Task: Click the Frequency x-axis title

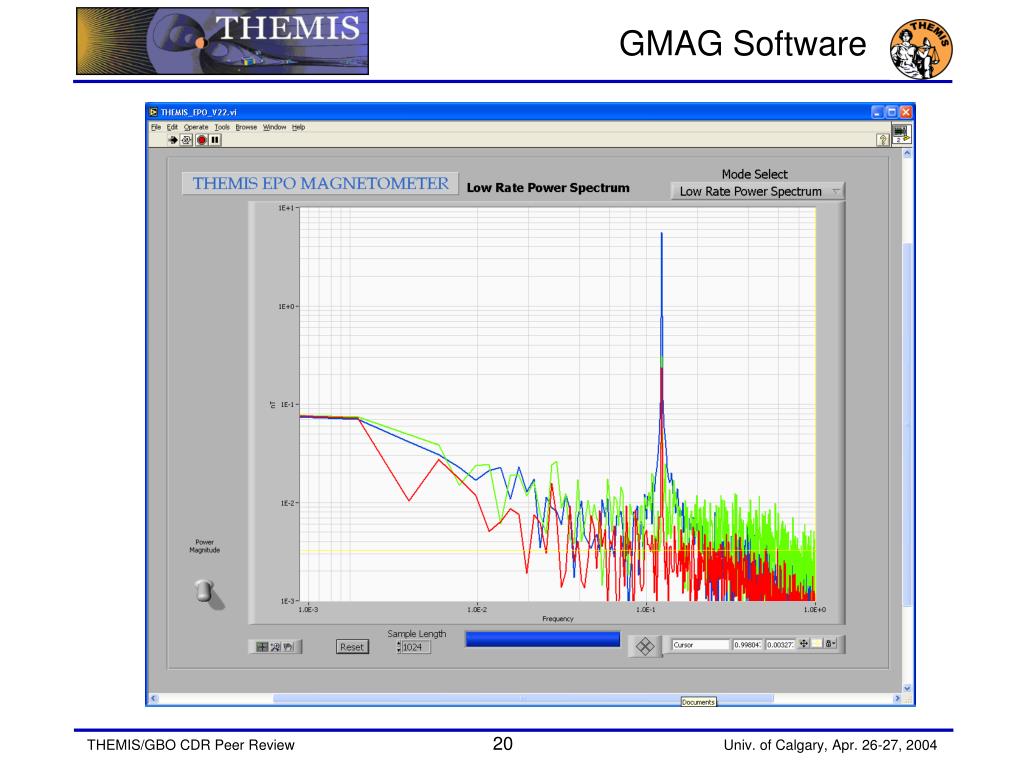Action: coord(558,618)
